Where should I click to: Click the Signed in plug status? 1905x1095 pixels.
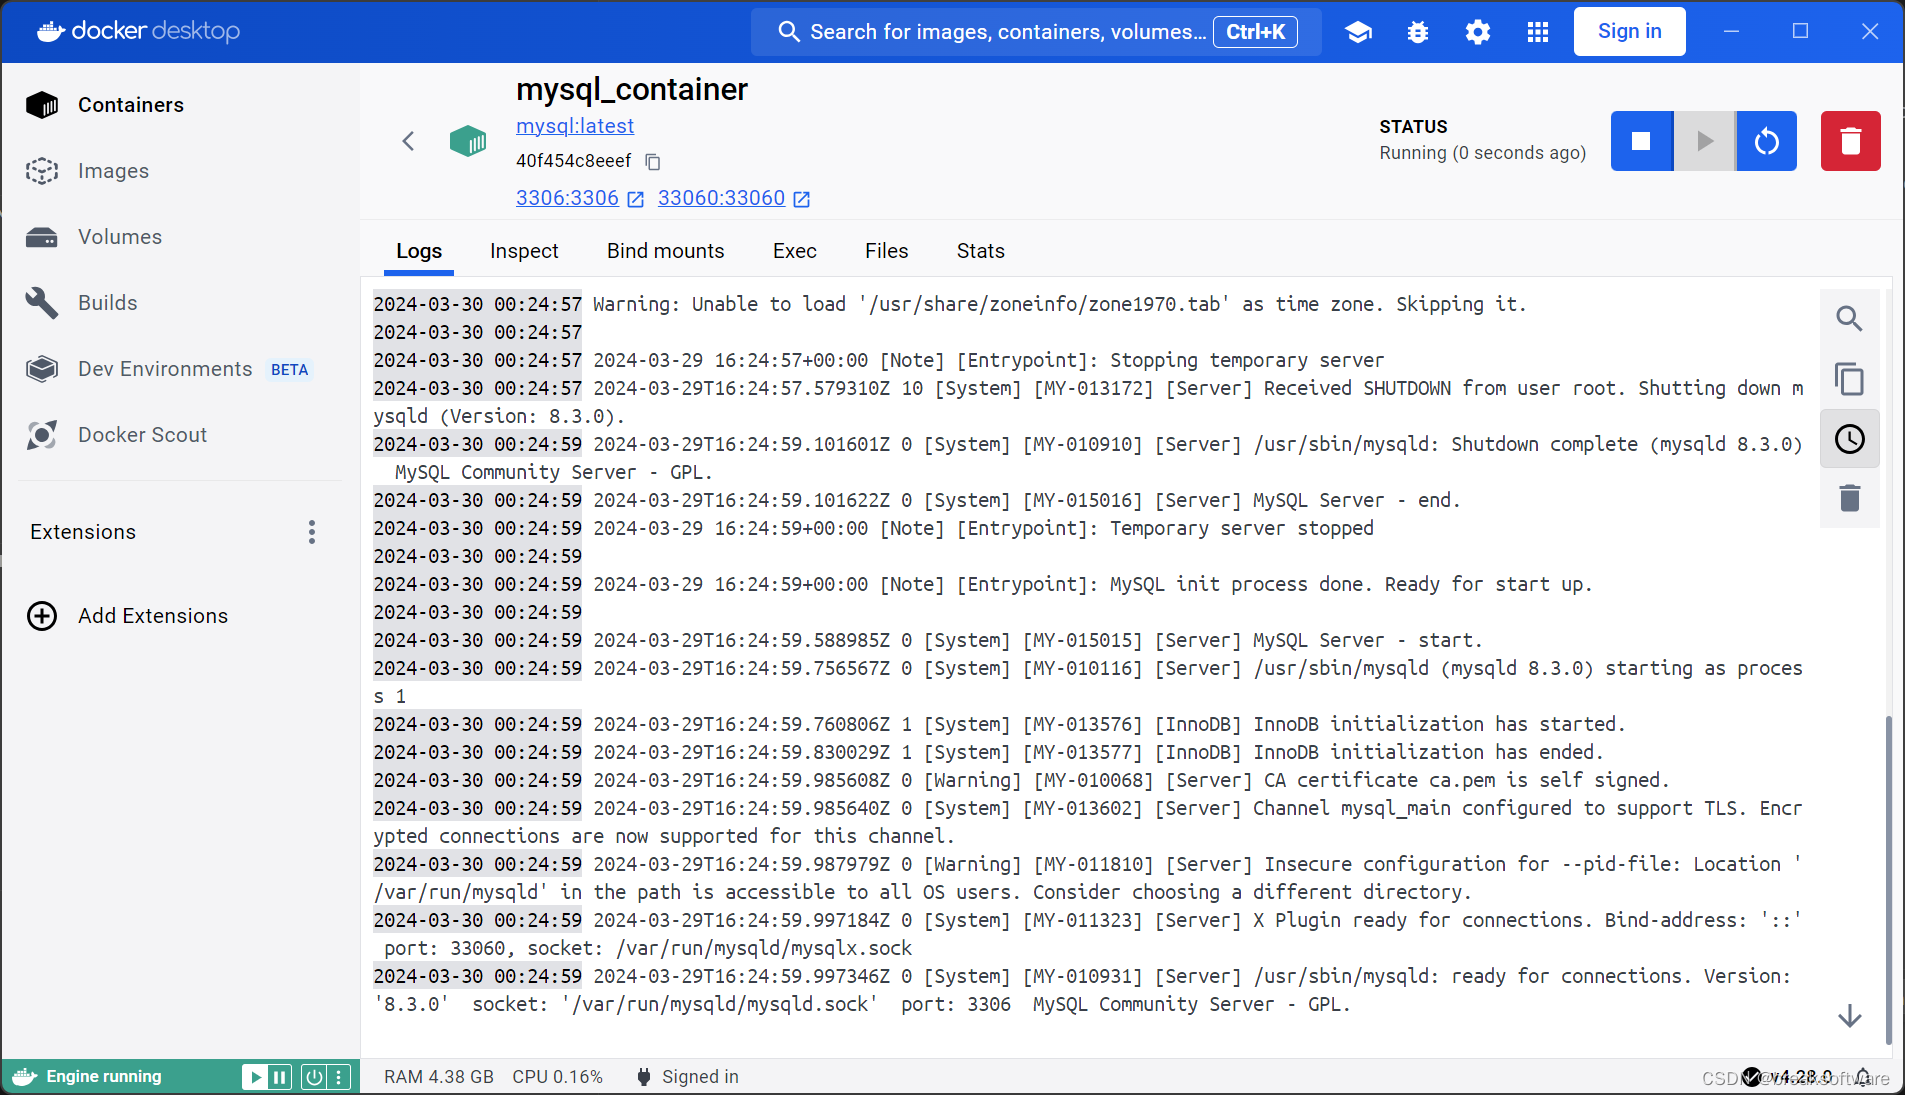point(688,1077)
